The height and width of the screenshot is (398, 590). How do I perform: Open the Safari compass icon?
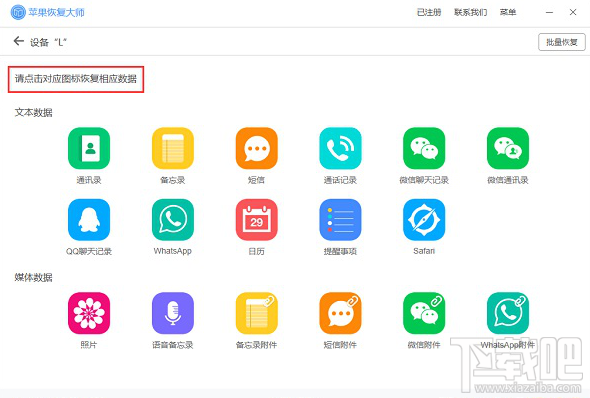(x=424, y=220)
